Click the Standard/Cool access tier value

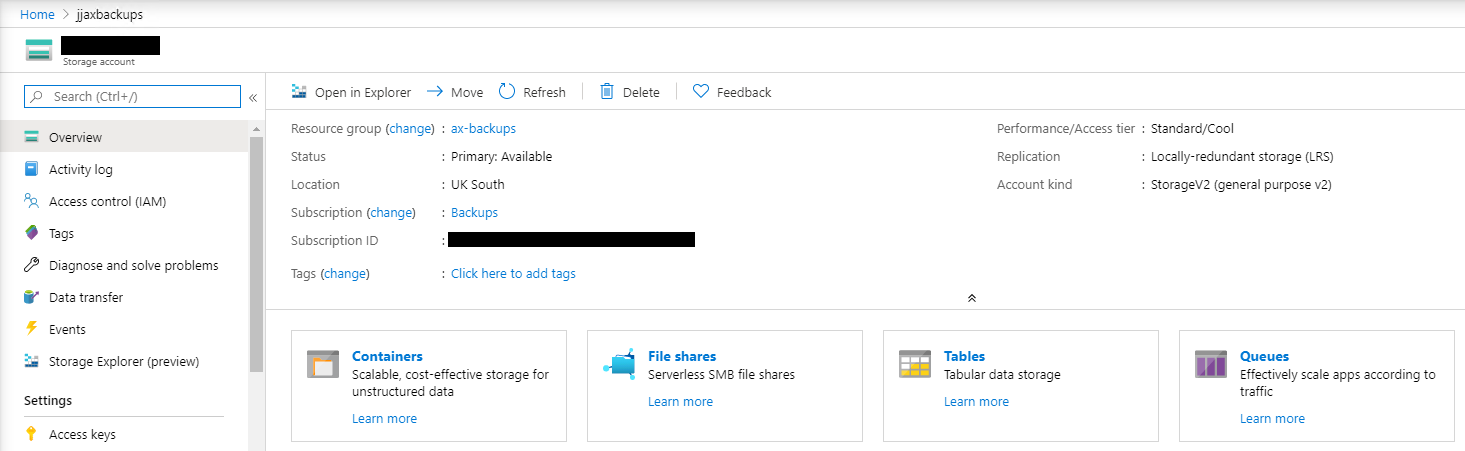pyautogui.click(x=1192, y=128)
